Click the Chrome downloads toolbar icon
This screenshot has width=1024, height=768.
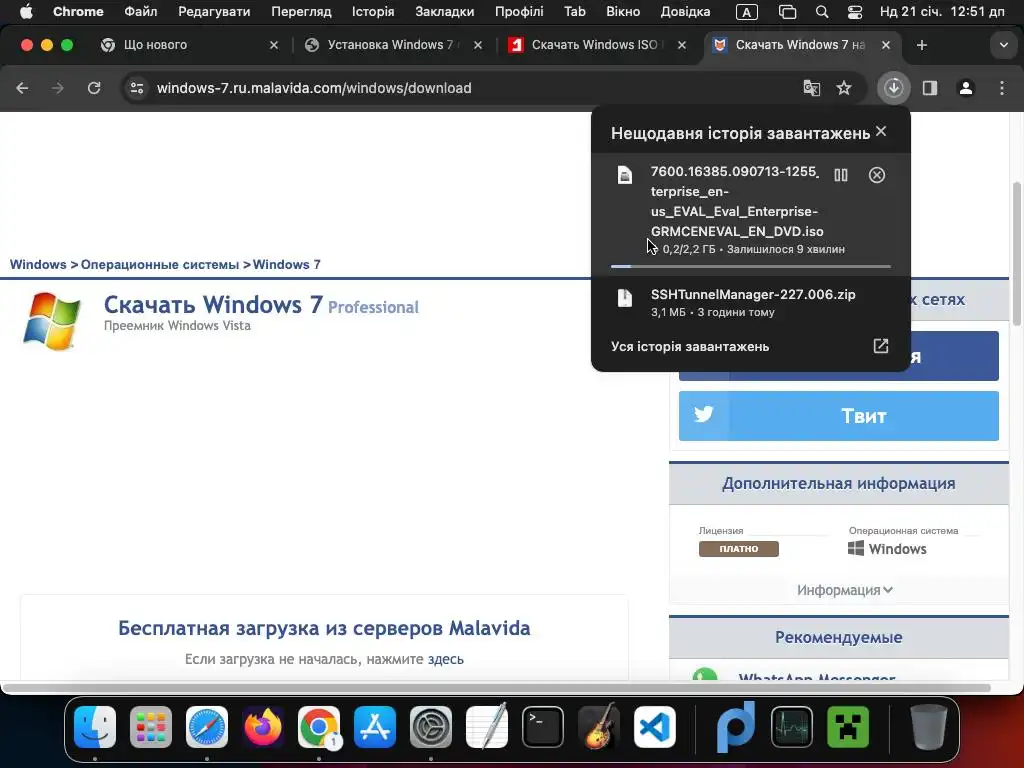coord(893,88)
